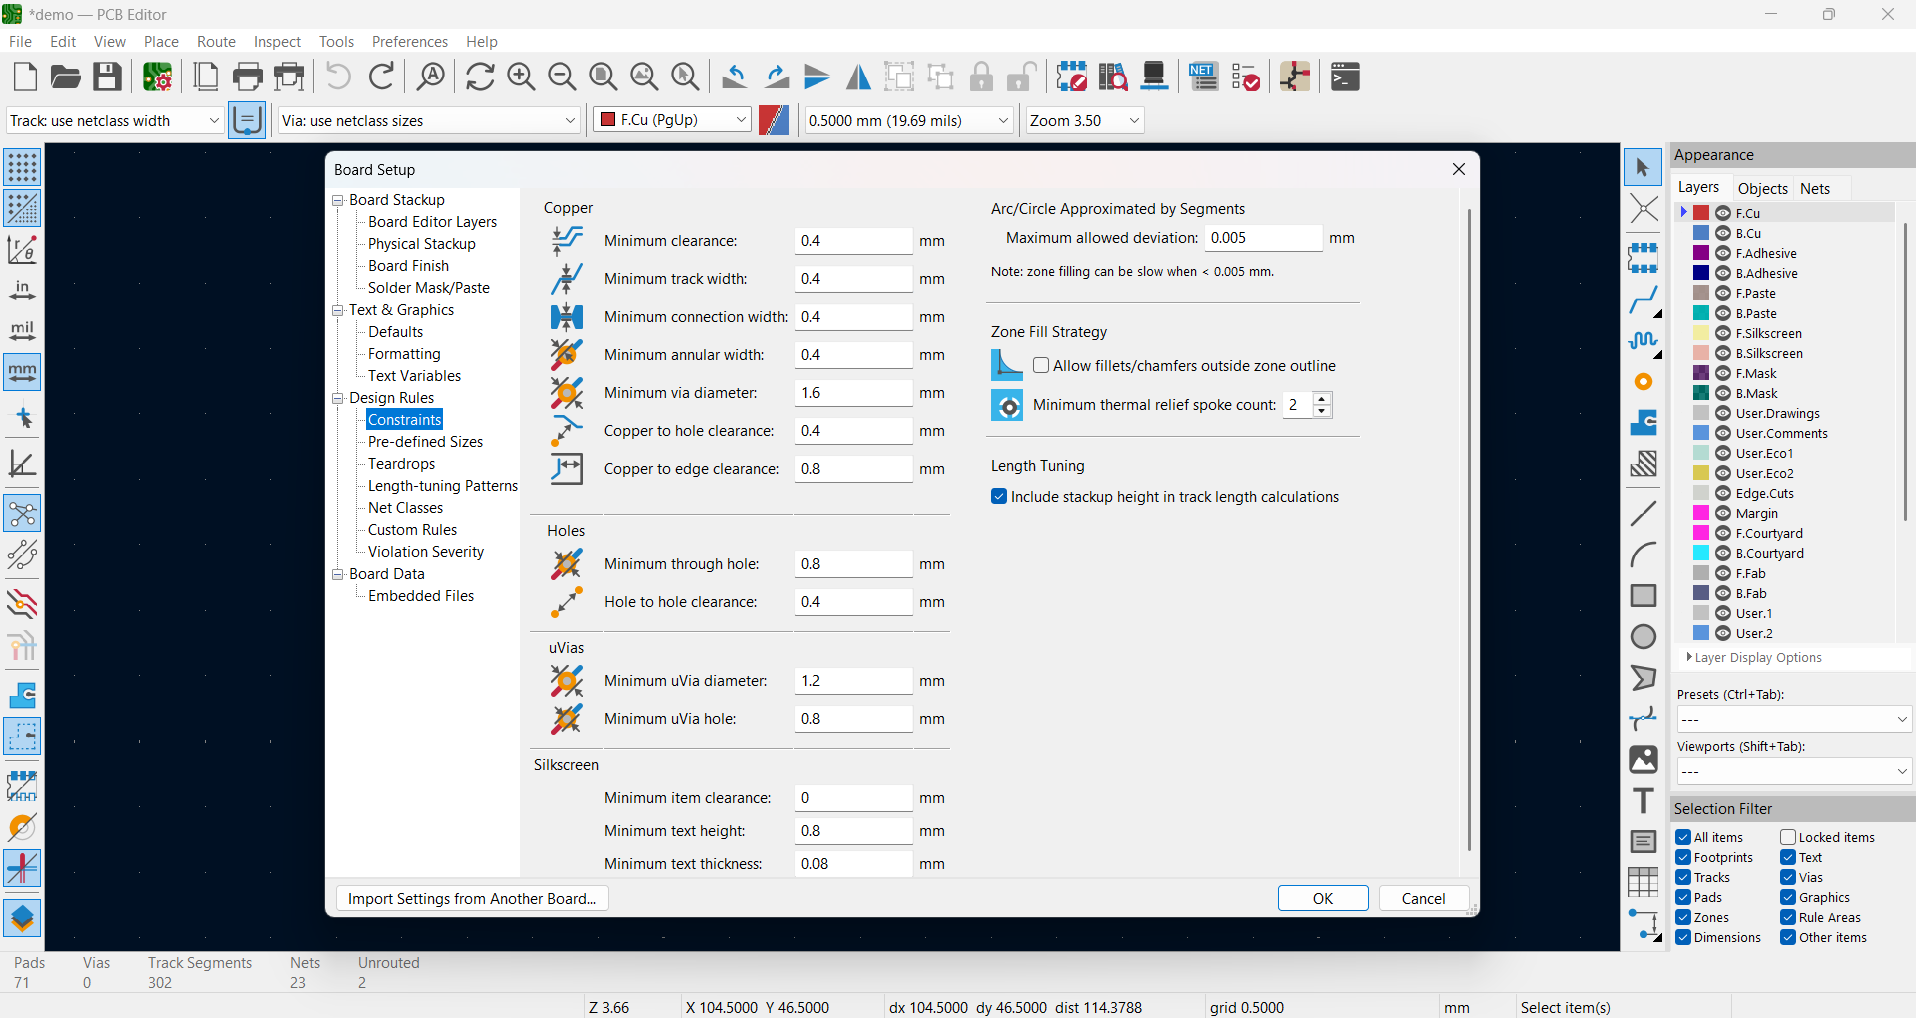The height and width of the screenshot is (1018, 1916).
Task: Select the Draw rectangle tool
Action: [1643, 596]
